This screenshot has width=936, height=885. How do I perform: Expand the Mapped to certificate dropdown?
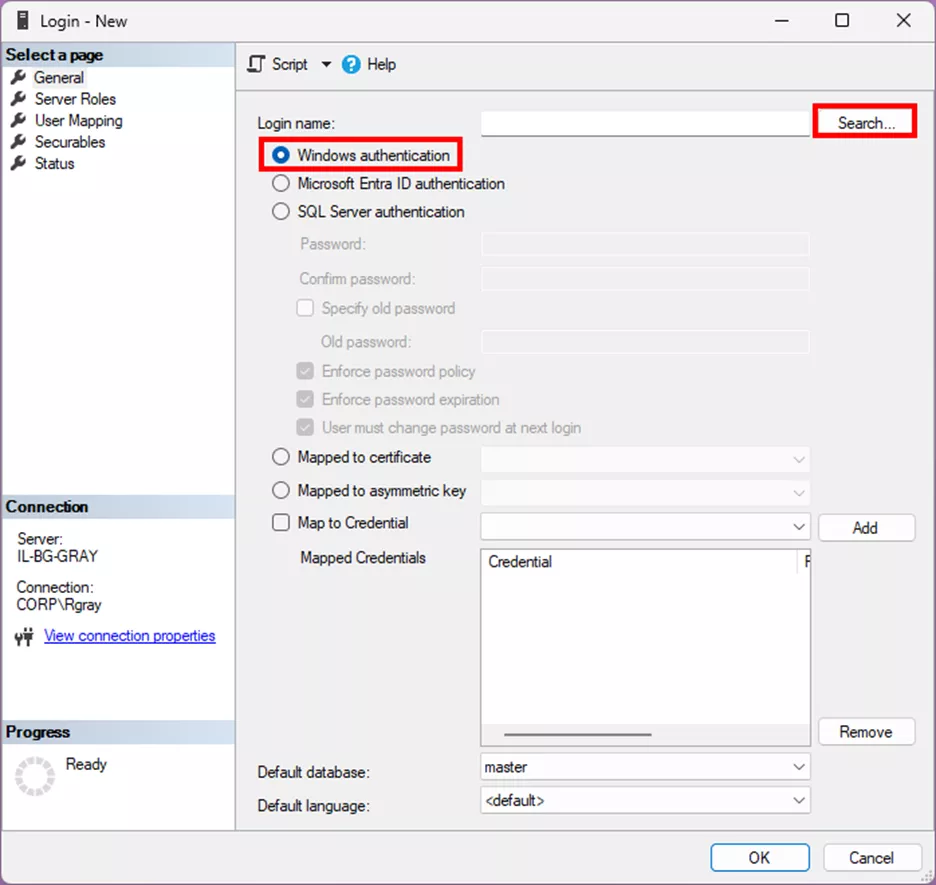799,460
